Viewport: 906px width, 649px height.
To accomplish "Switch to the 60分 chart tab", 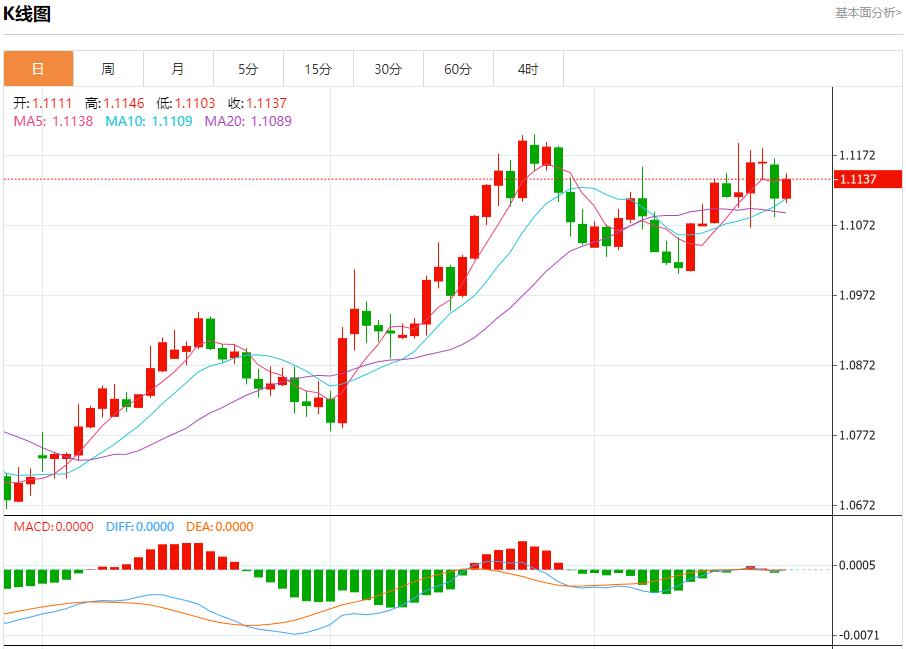I will (x=458, y=69).
